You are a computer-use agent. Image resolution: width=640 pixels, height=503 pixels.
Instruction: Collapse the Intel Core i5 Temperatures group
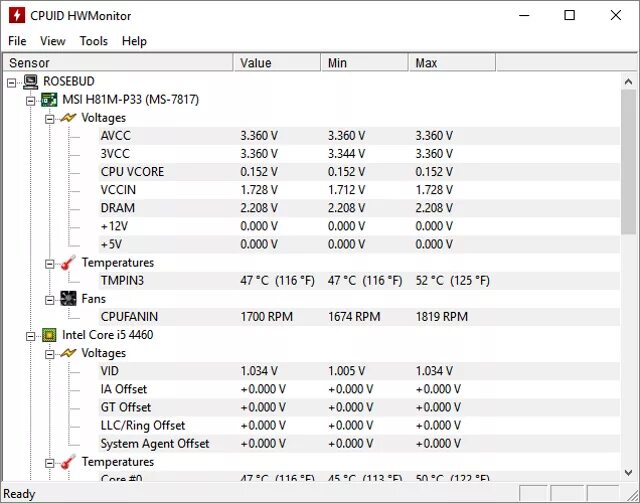tap(49, 463)
